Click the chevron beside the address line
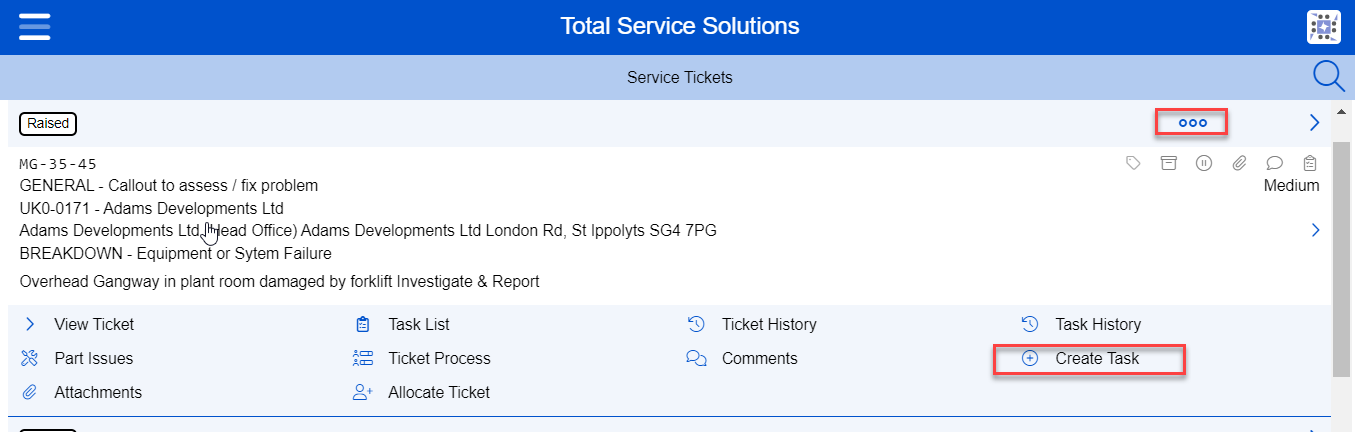This screenshot has height=432, width=1355. (1314, 231)
